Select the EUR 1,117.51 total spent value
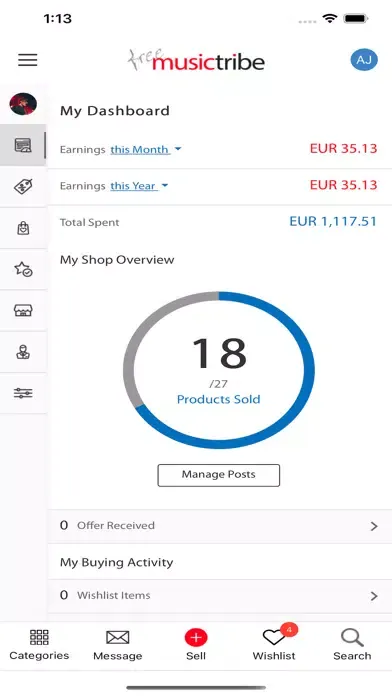Viewport: 392px width, 696px height. point(333,221)
